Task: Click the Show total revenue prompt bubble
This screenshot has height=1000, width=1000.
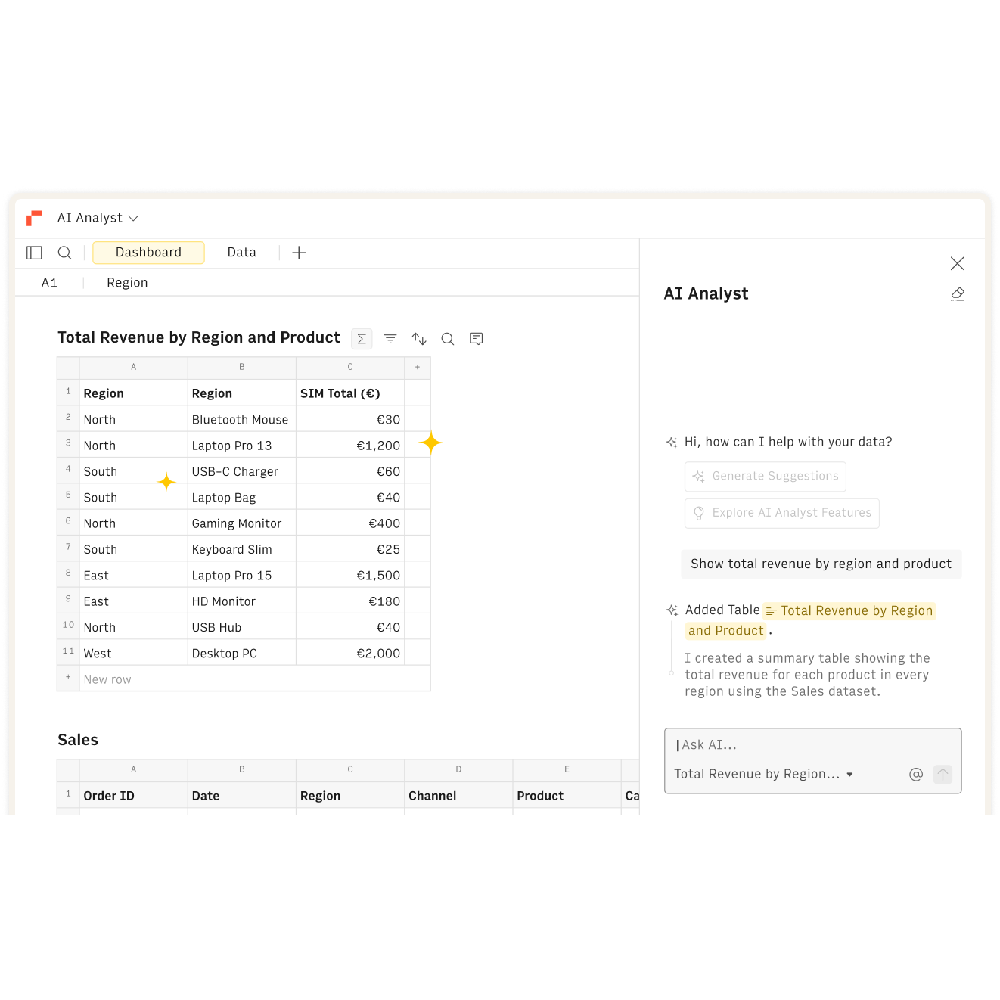Action: tap(821, 564)
